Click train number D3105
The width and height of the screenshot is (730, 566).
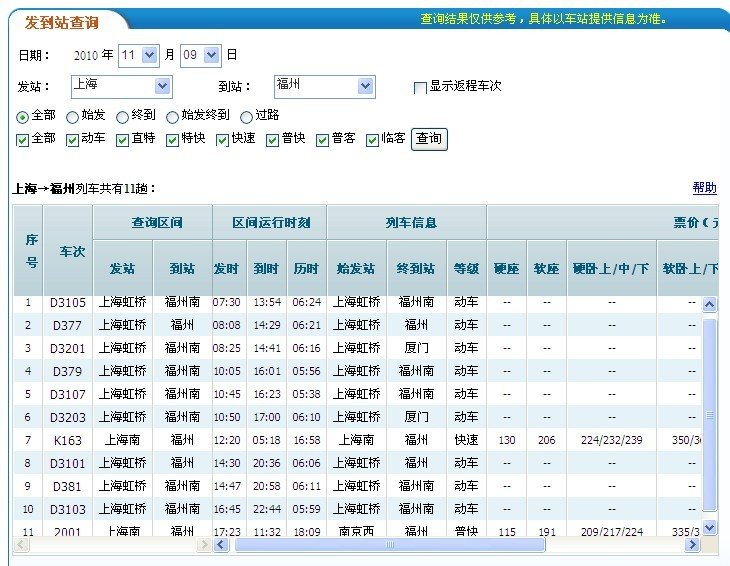pos(68,303)
